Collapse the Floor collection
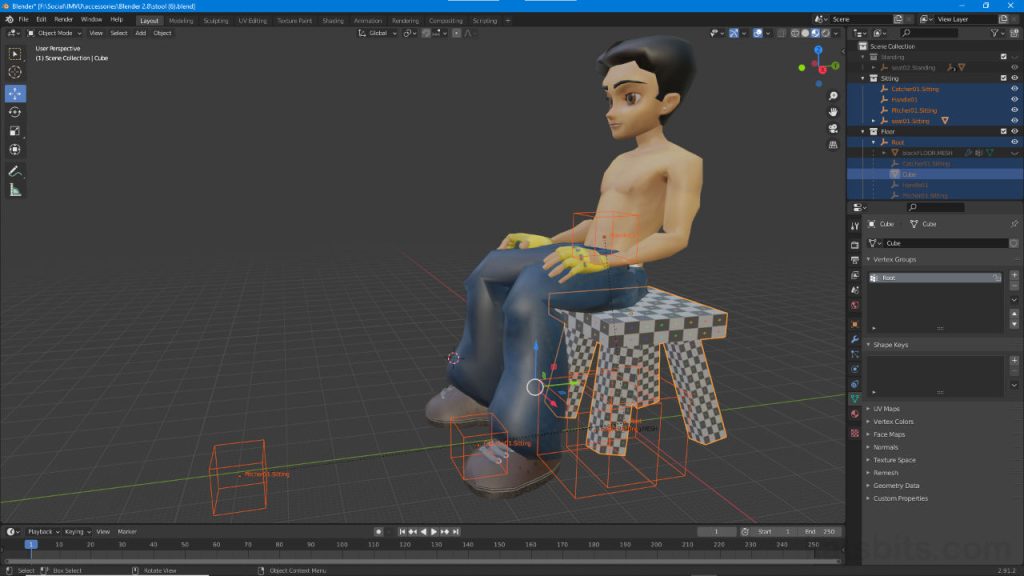Image resolution: width=1024 pixels, height=576 pixels. 861,130
